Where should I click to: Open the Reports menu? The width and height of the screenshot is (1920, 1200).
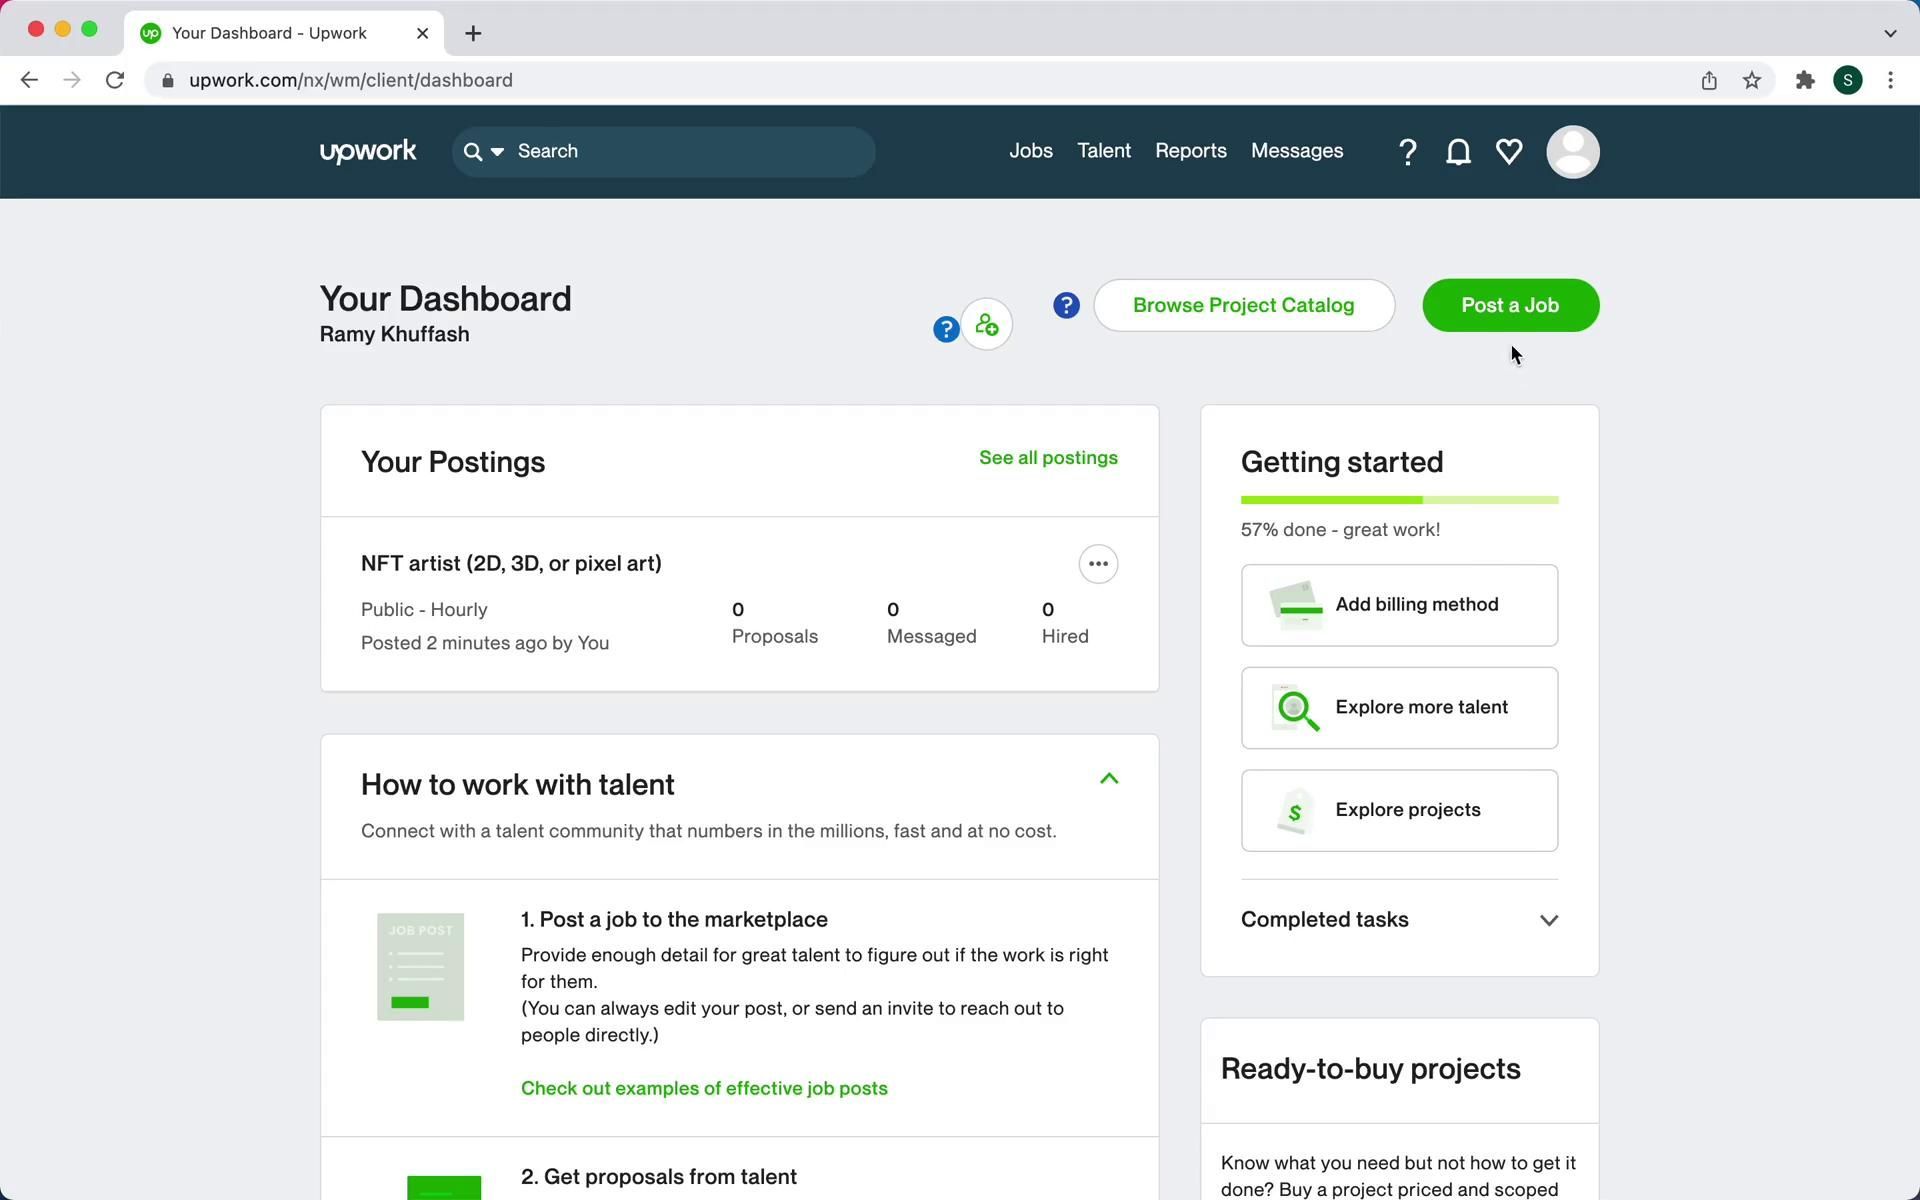[x=1190, y=151]
